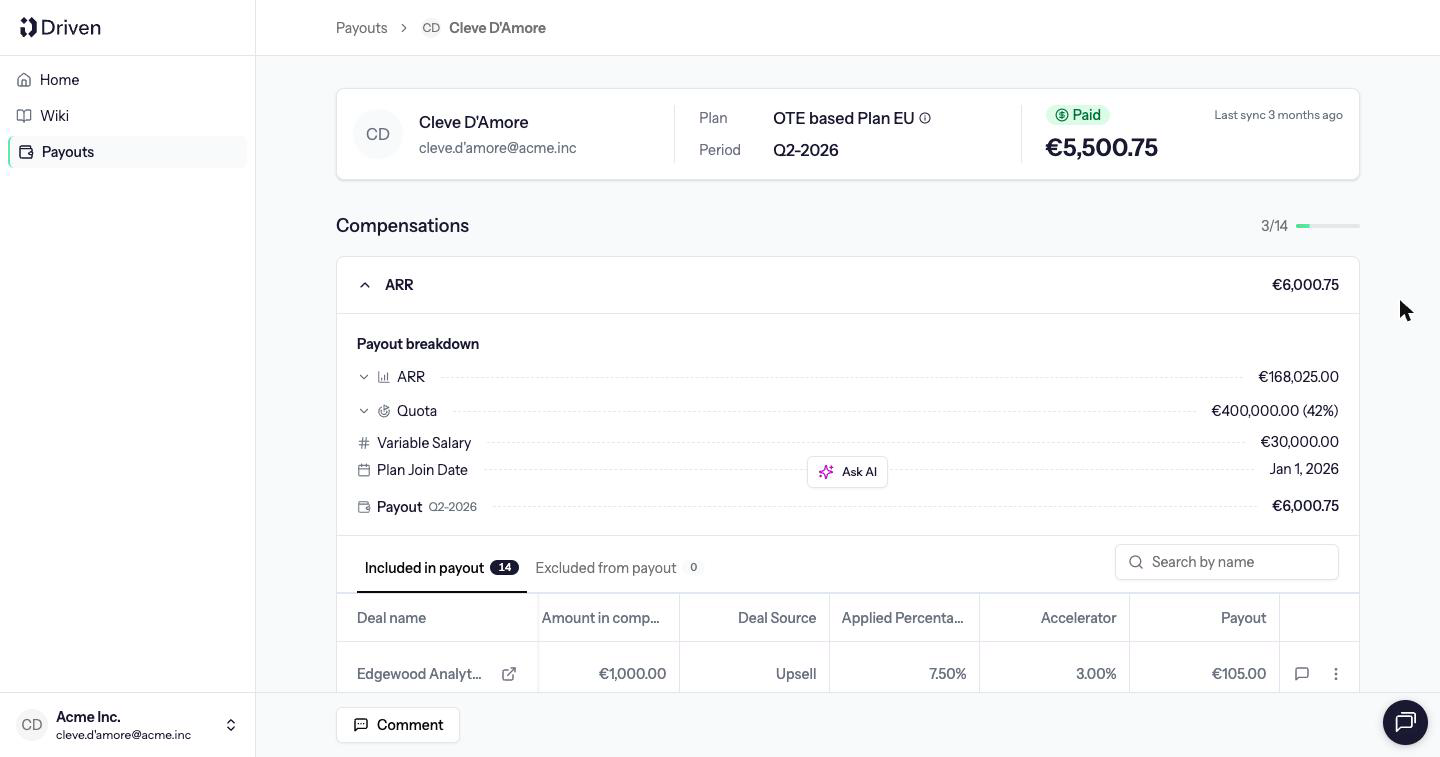Click the Paid status badge
Viewport: 1440px width, 757px height.
pyautogui.click(x=1078, y=115)
